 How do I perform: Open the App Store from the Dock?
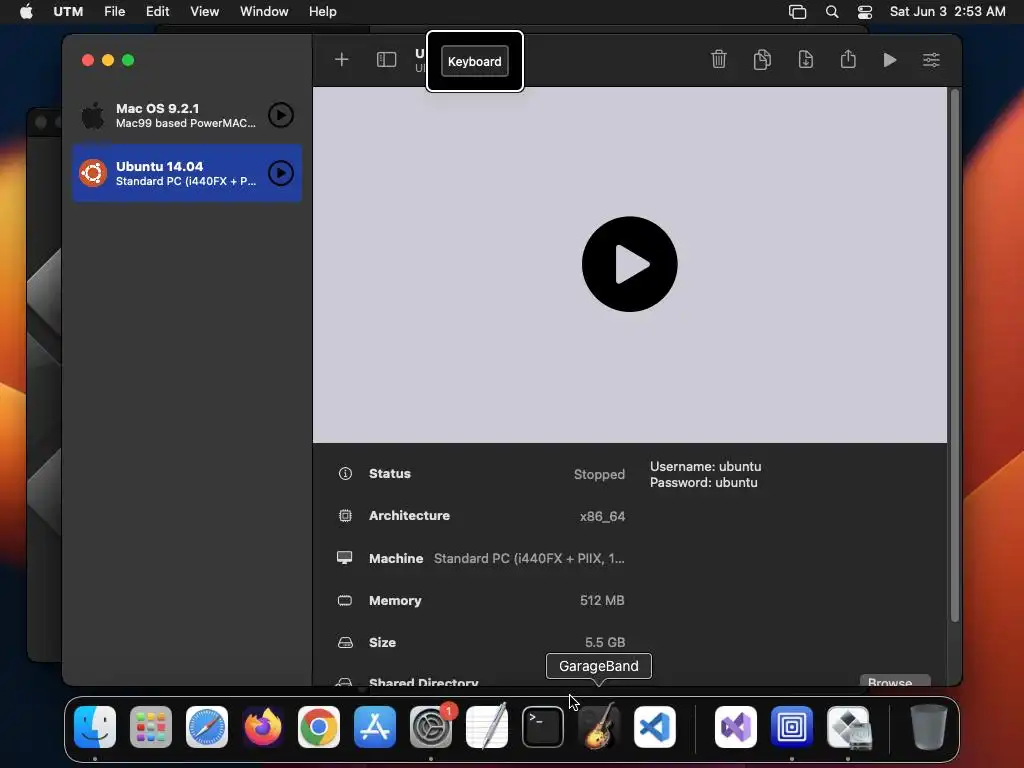(x=375, y=727)
